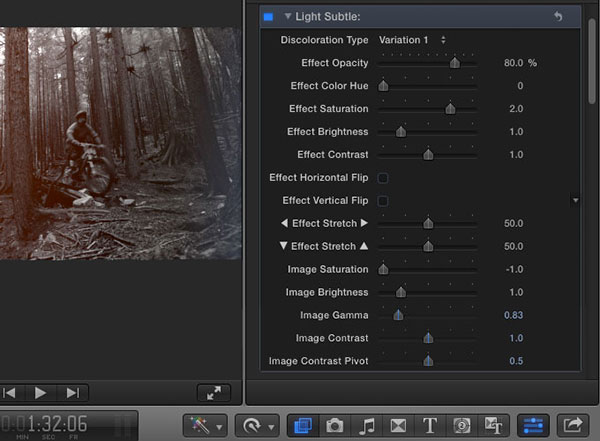Click the inspector vertical scrollbar
The image size is (600, 441).
click(x=592, y=61)
